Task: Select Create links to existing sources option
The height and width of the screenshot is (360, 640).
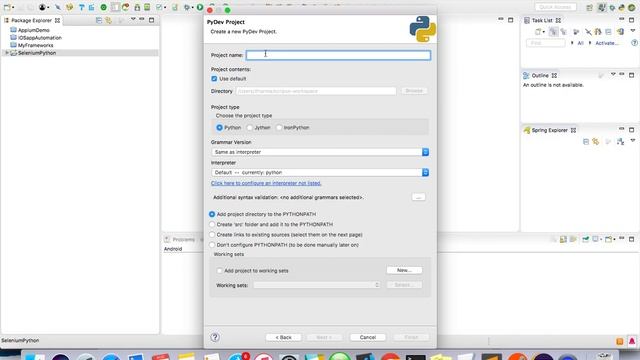Action: click(x=212, y=235)
